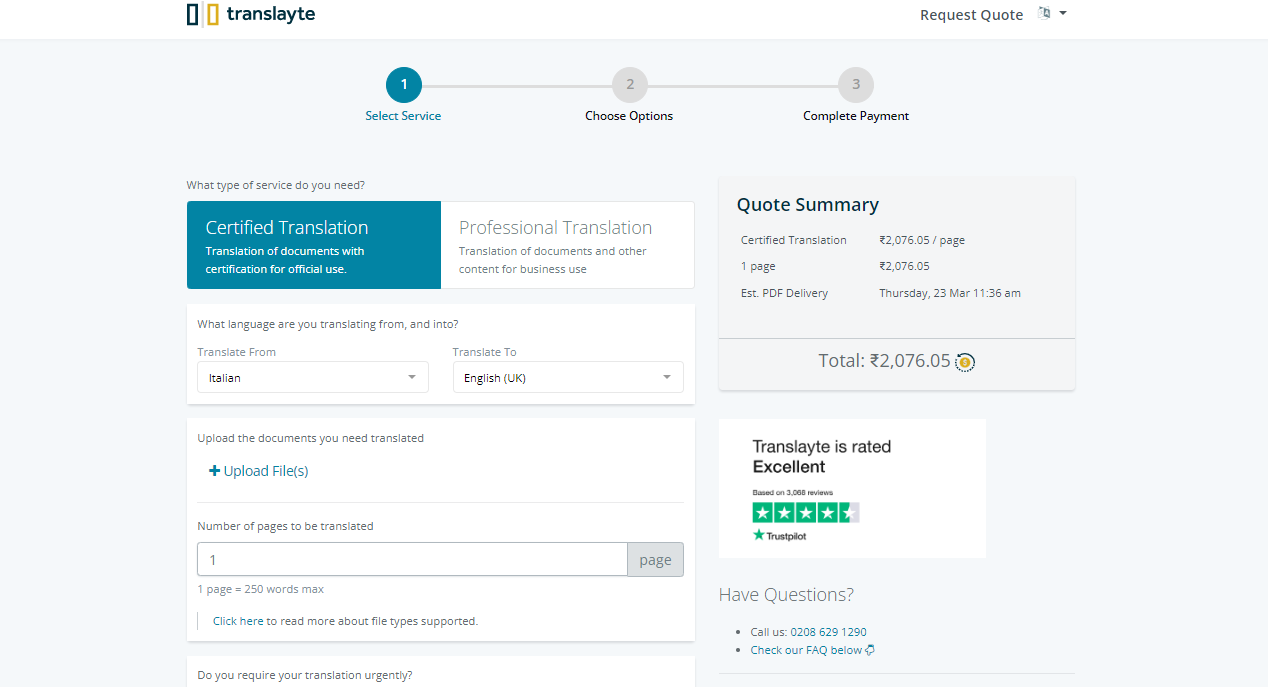Click the page unit addon label
This screenshot has width=1268, height=687.
pyautogui.click(x=655, y=560)
